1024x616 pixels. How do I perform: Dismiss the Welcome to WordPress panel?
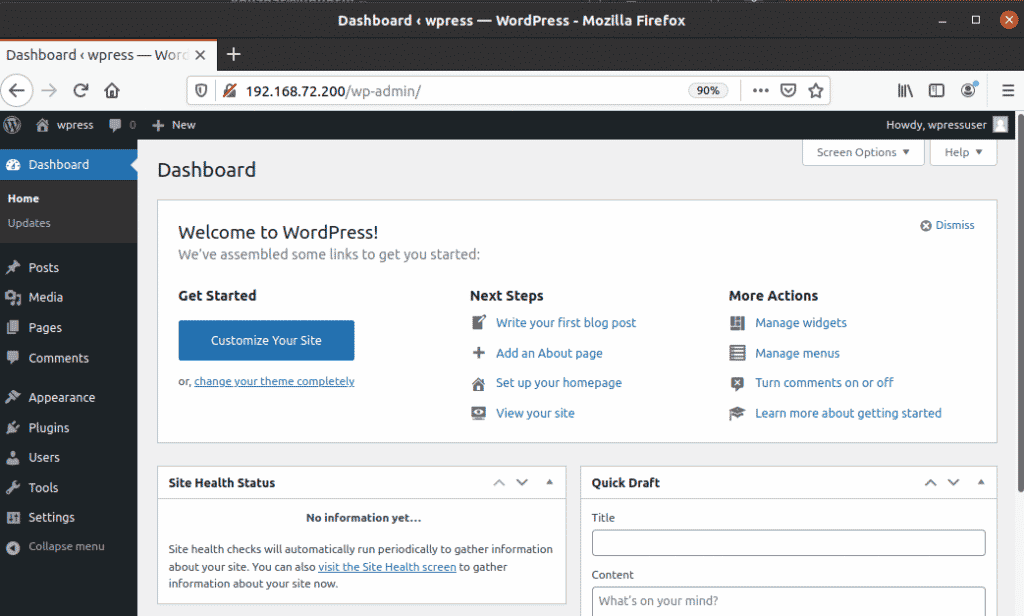click(x=947, y=225)
